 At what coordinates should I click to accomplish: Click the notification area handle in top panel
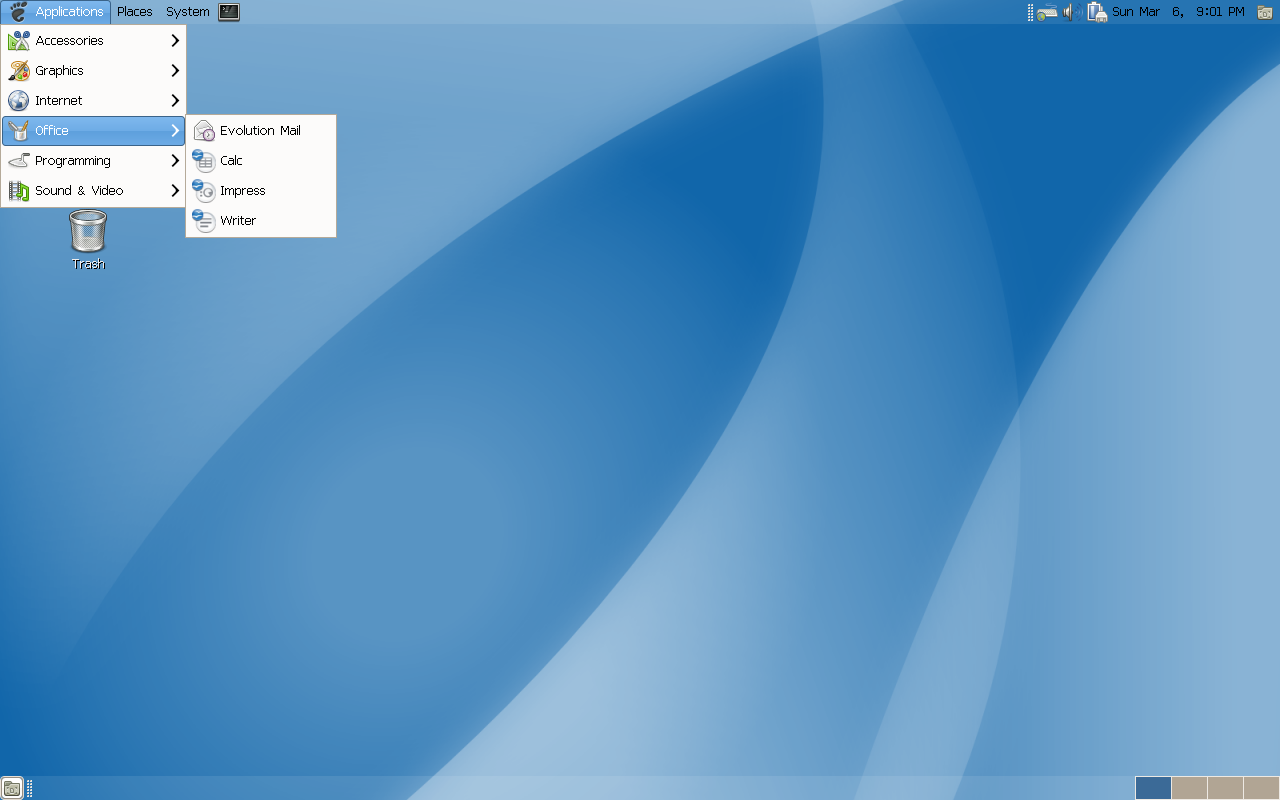[1030, 12]
